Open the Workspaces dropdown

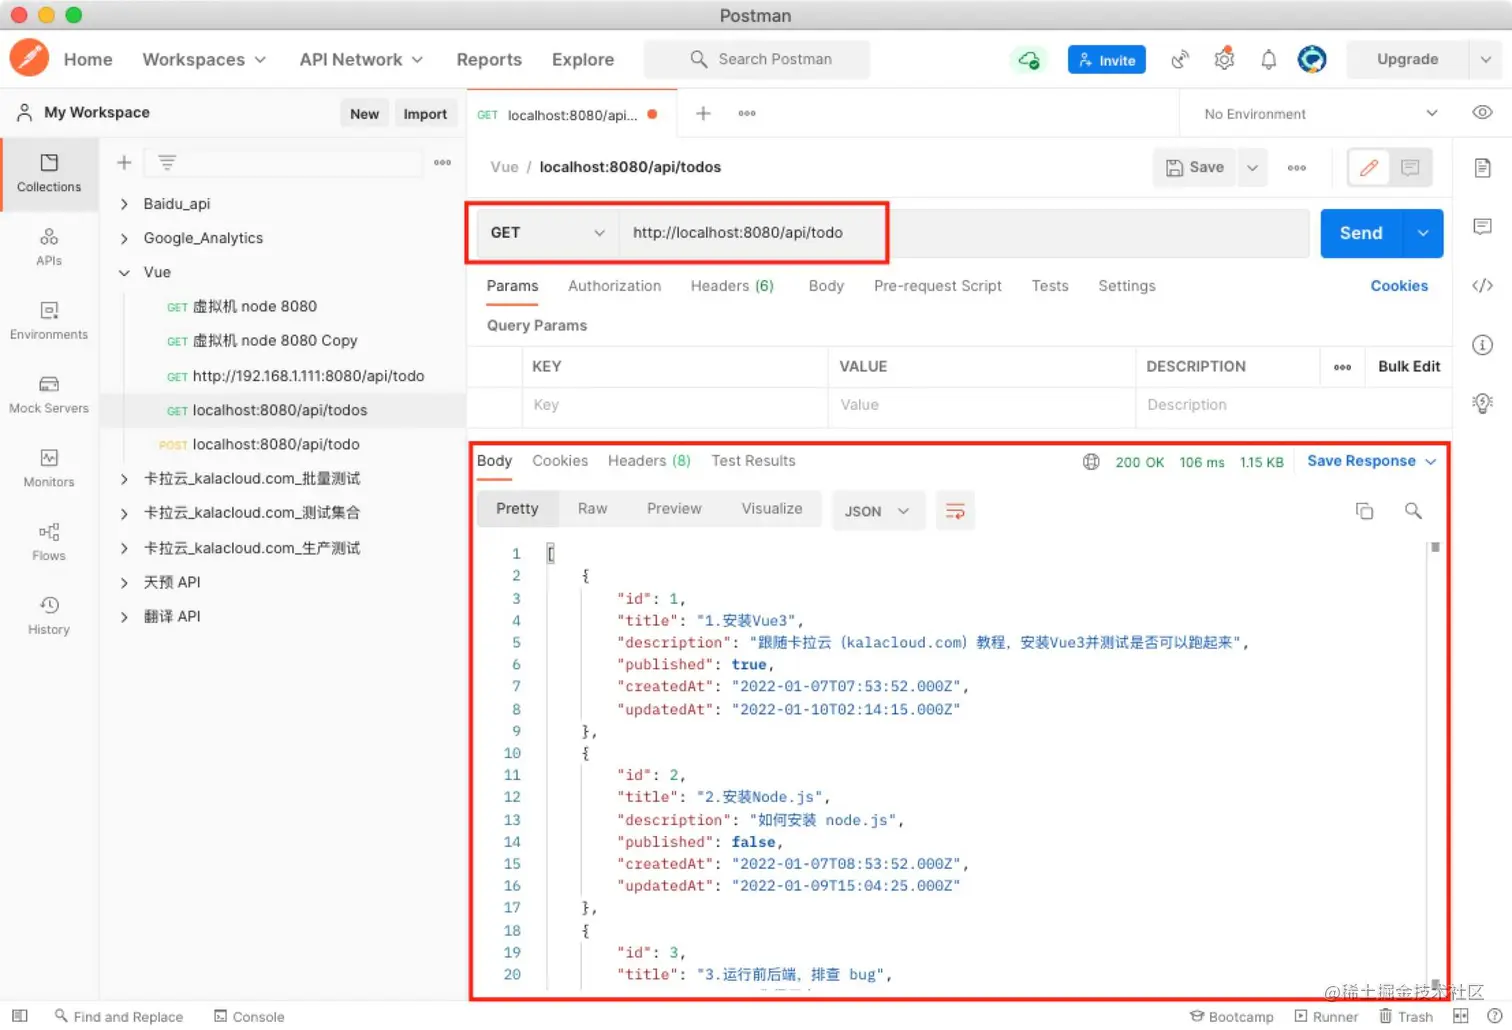click(204, 60)
